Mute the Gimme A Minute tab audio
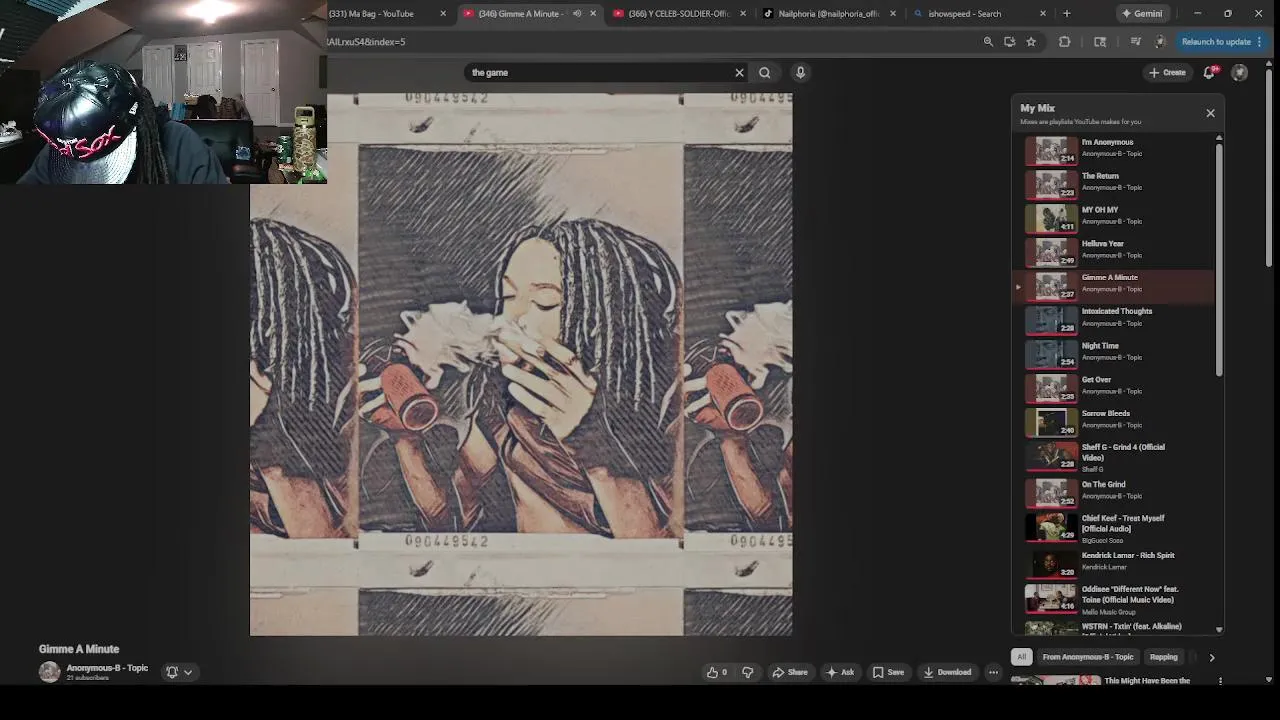Screen dimensions: 1280x720 577,14
